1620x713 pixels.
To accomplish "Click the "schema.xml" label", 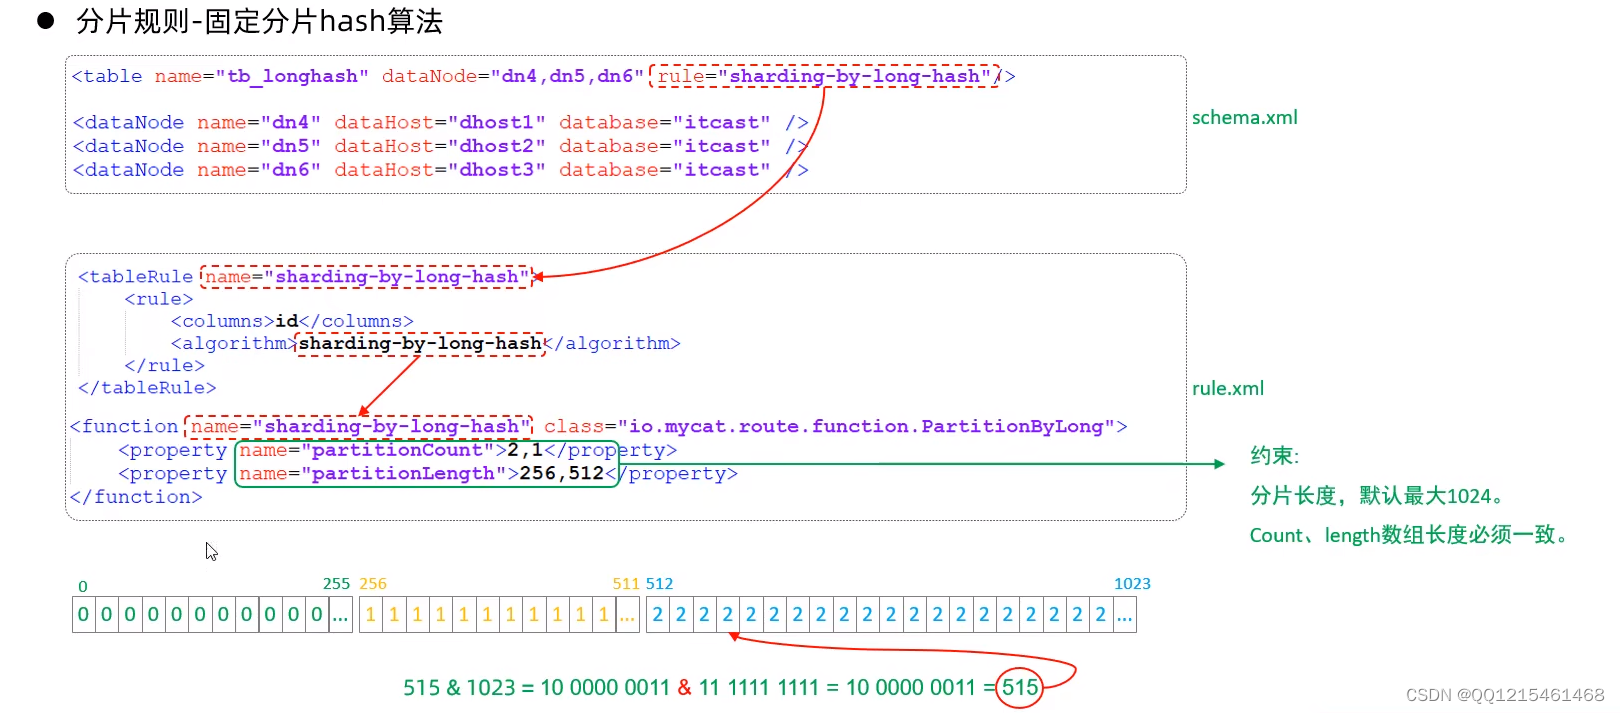I will [1245, 117].
